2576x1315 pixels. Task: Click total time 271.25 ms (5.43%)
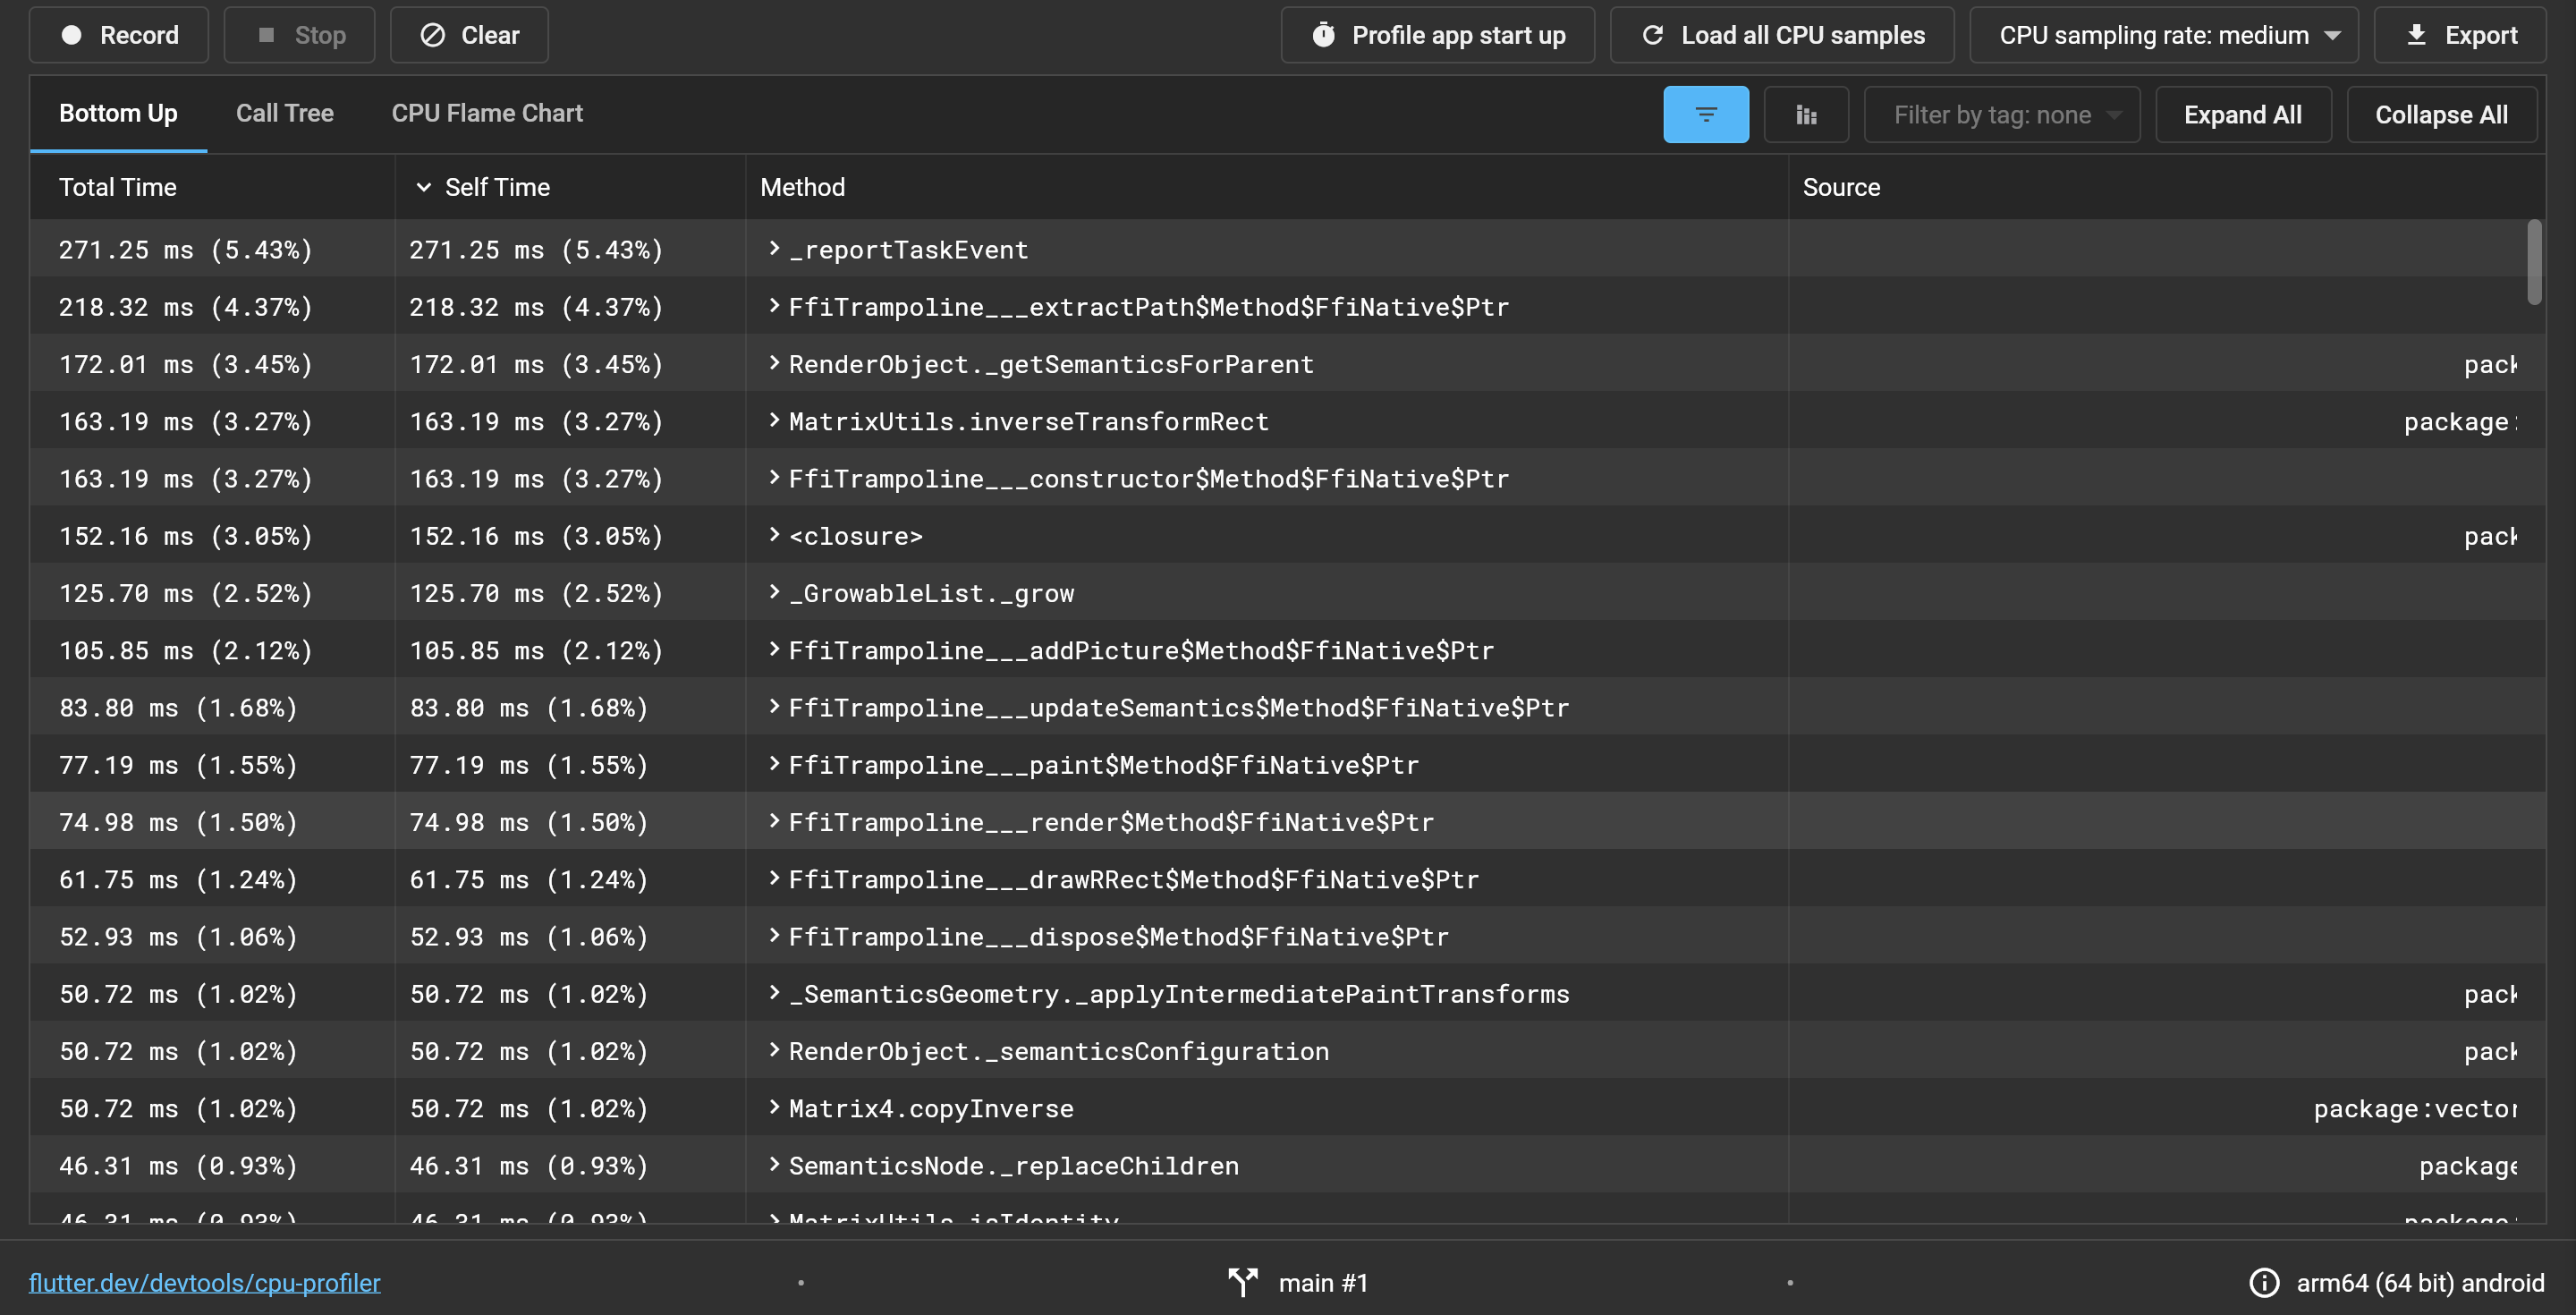[186, 250]
